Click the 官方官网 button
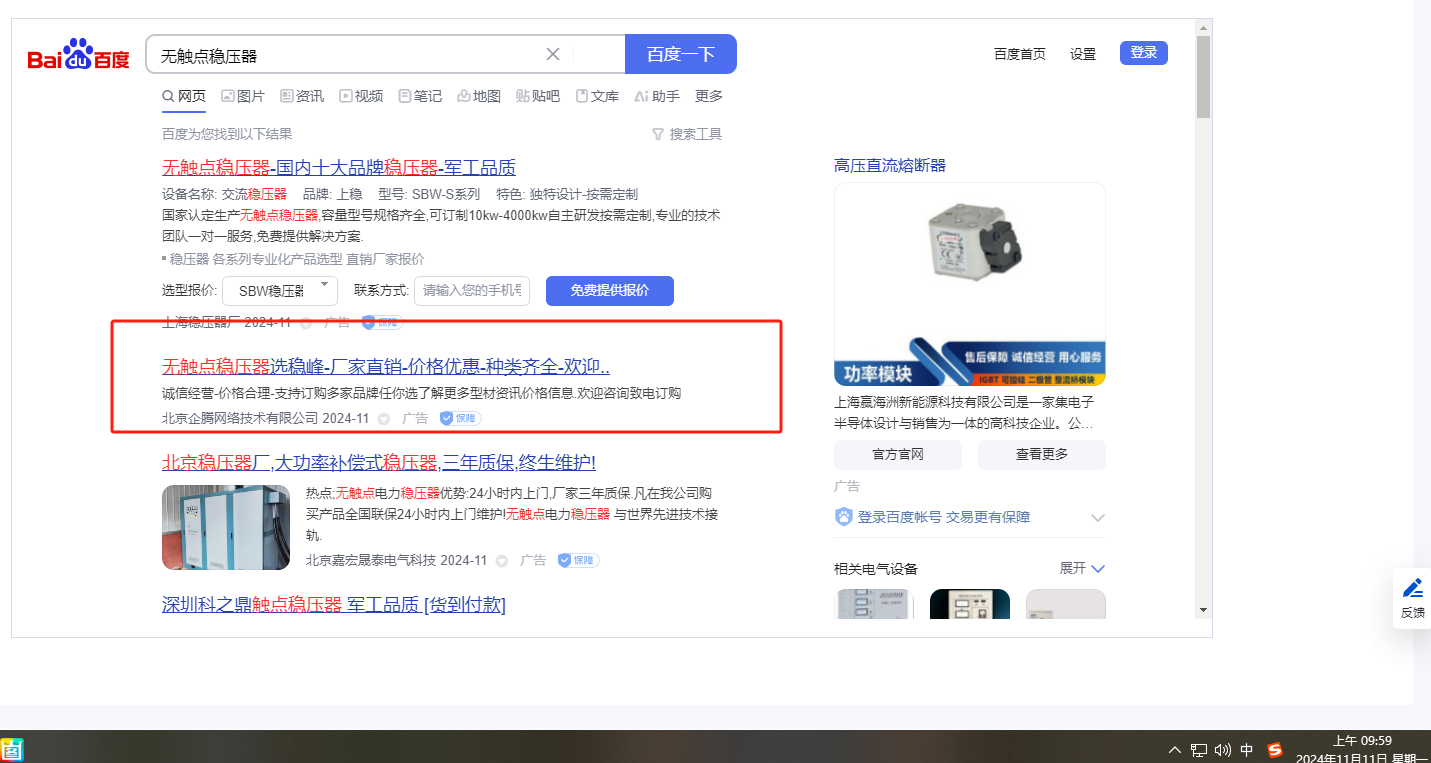 [898, 454]
